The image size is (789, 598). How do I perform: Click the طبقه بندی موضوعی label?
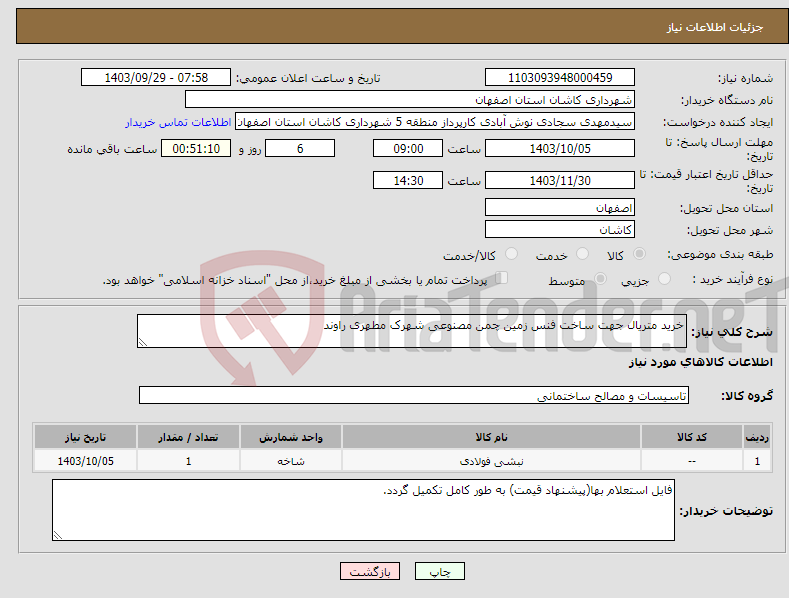point(720,255)
